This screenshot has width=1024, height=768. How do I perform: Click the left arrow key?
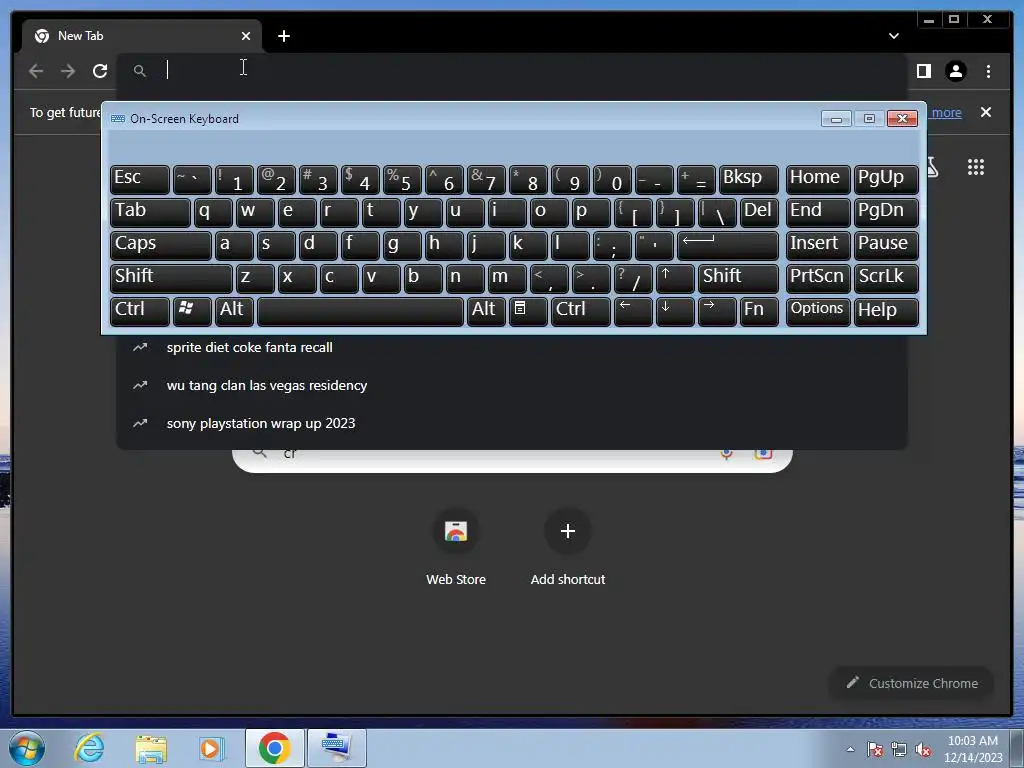coord(633,312)
